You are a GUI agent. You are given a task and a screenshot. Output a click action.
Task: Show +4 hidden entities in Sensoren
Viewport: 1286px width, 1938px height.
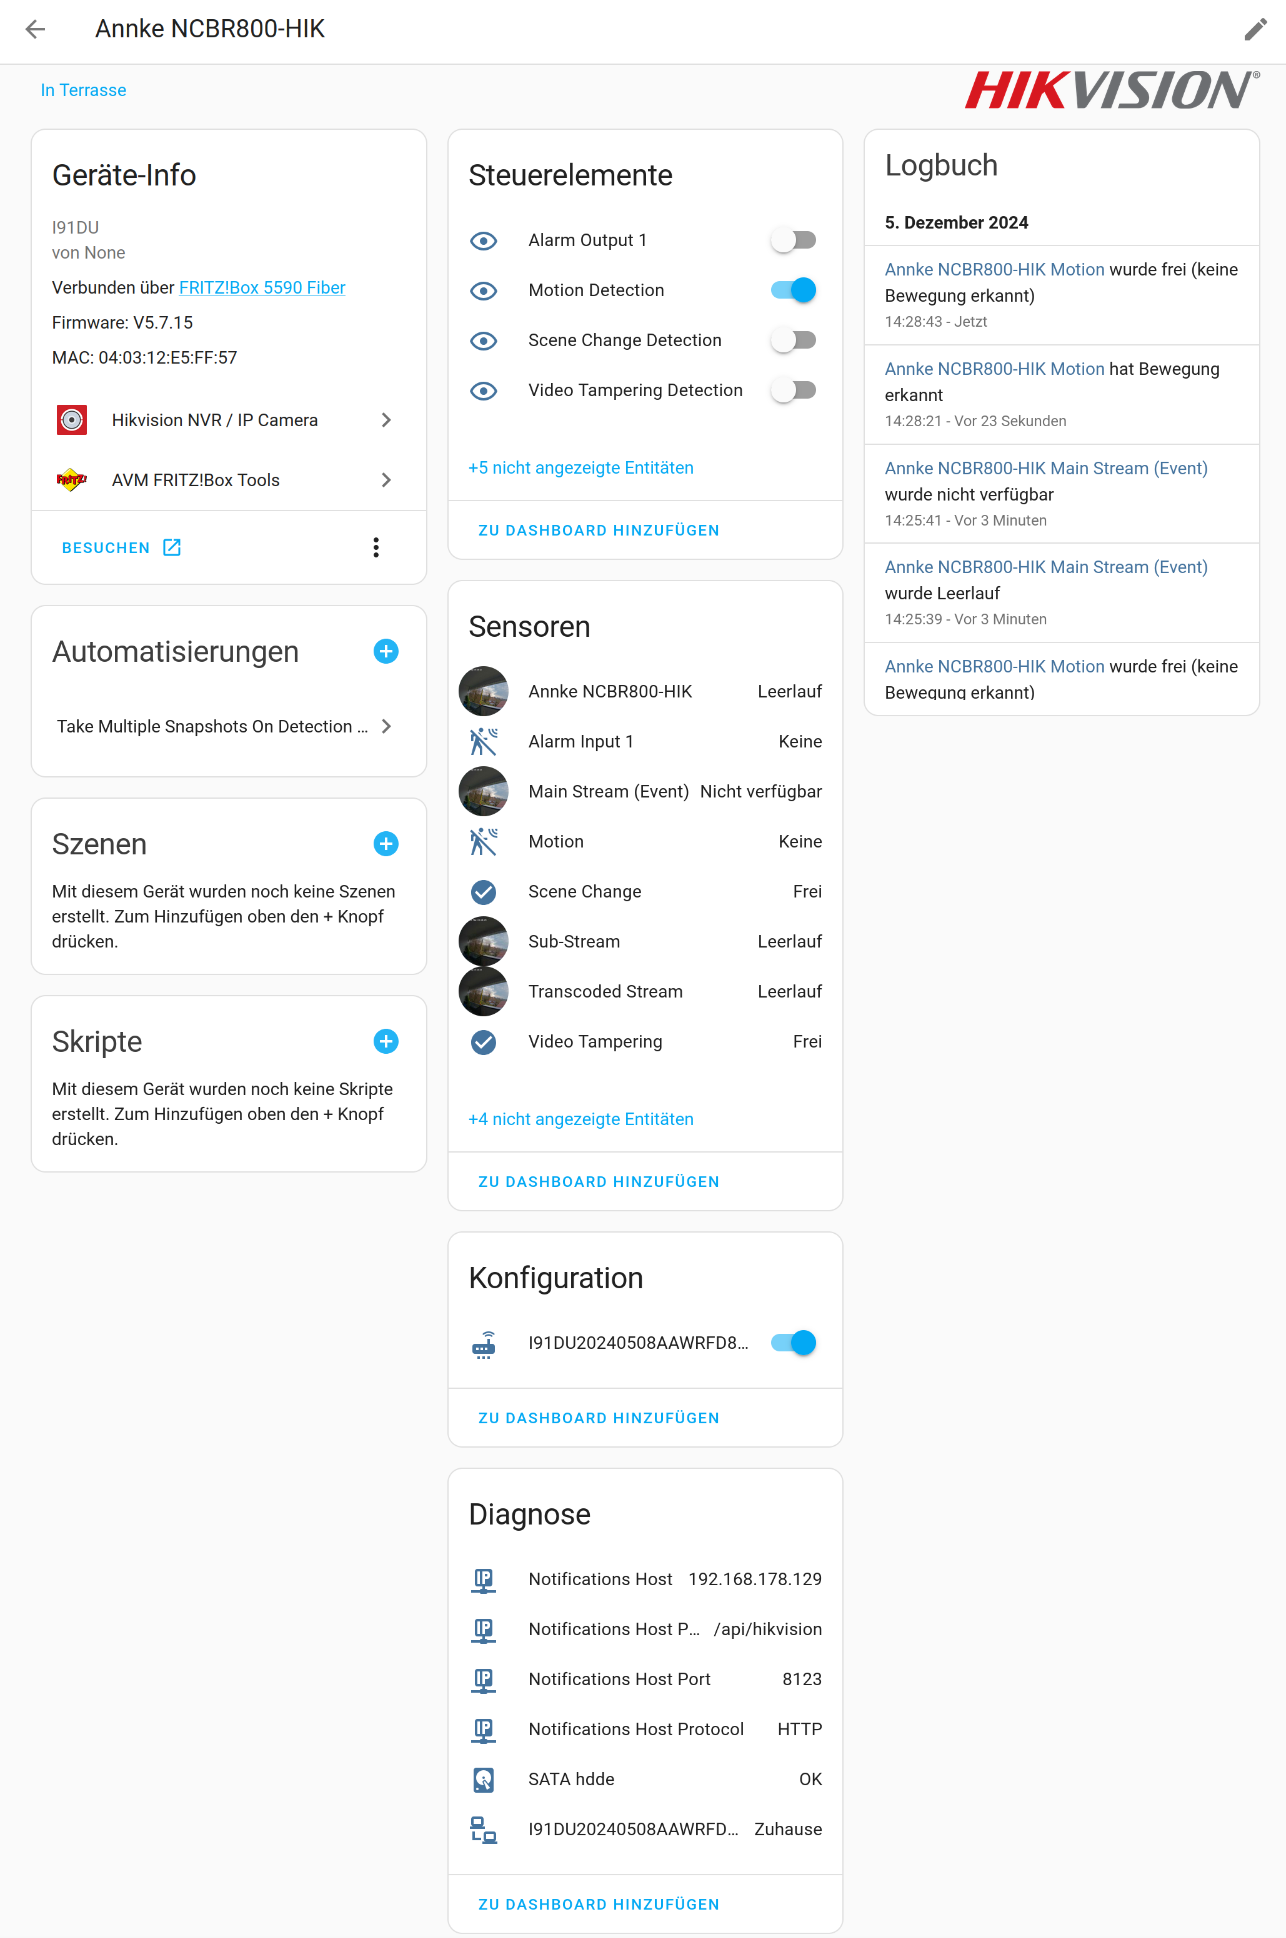click(x=581, y=1119)
